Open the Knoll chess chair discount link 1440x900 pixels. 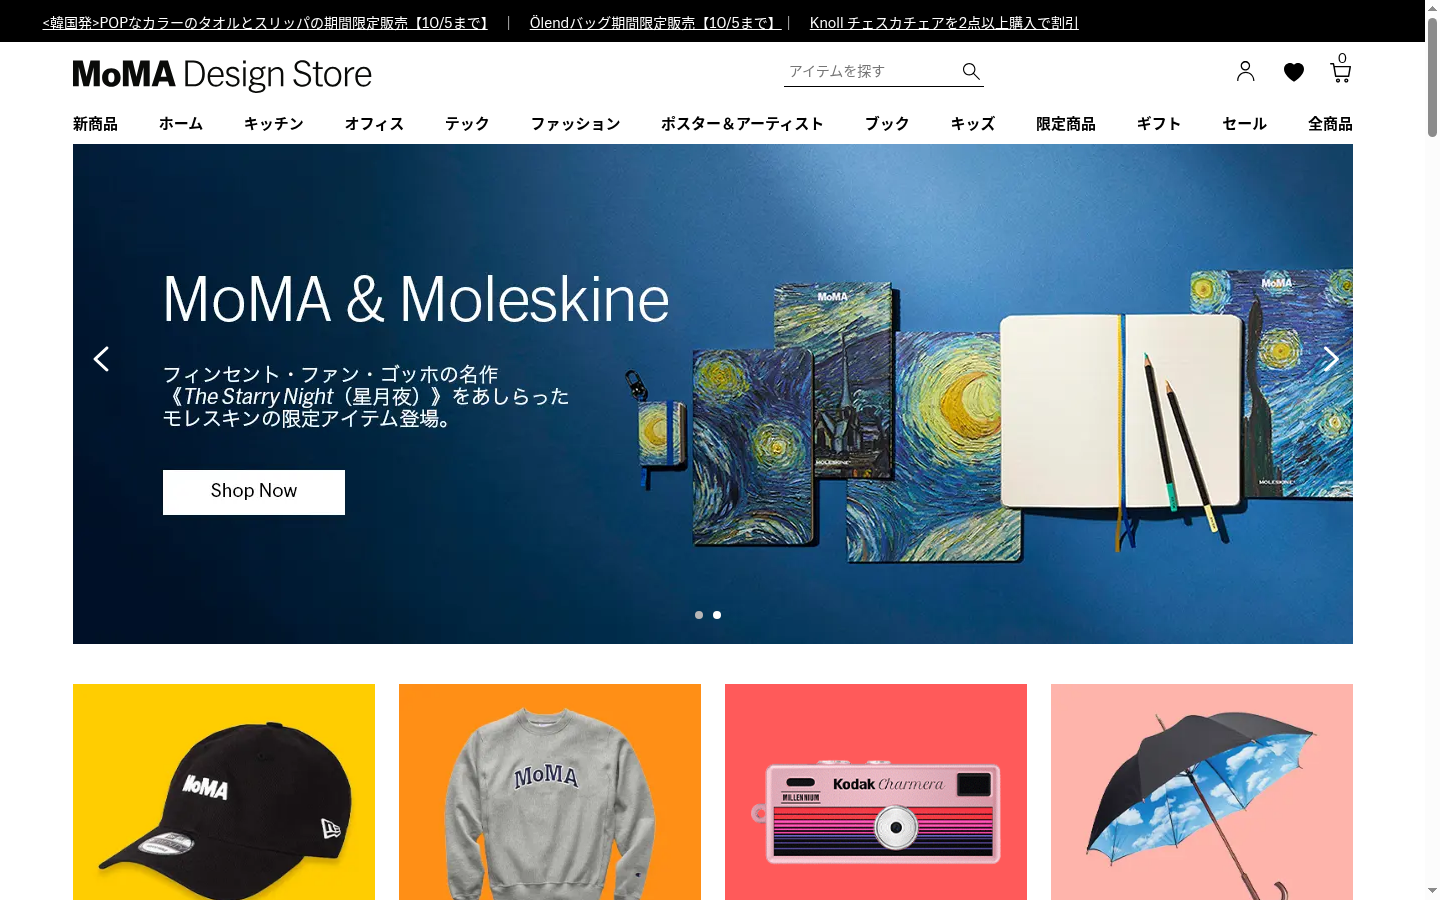(944, 23)
